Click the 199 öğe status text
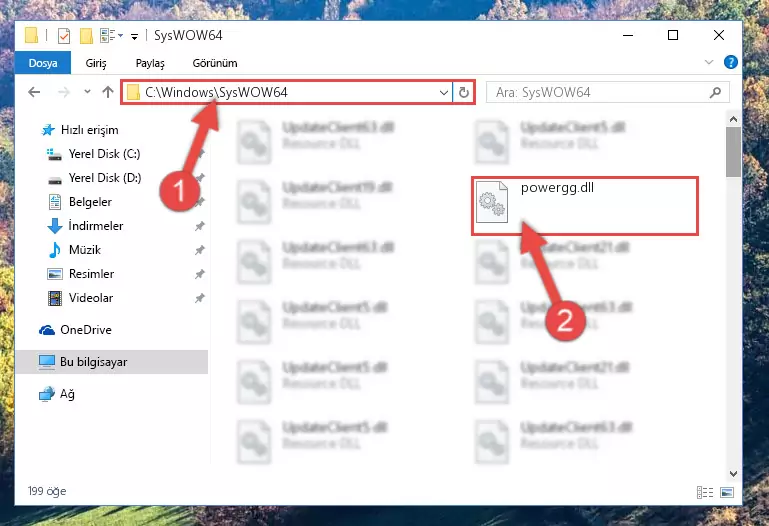Viewport: 769px width, 526px height. click(x=47, y=491)
